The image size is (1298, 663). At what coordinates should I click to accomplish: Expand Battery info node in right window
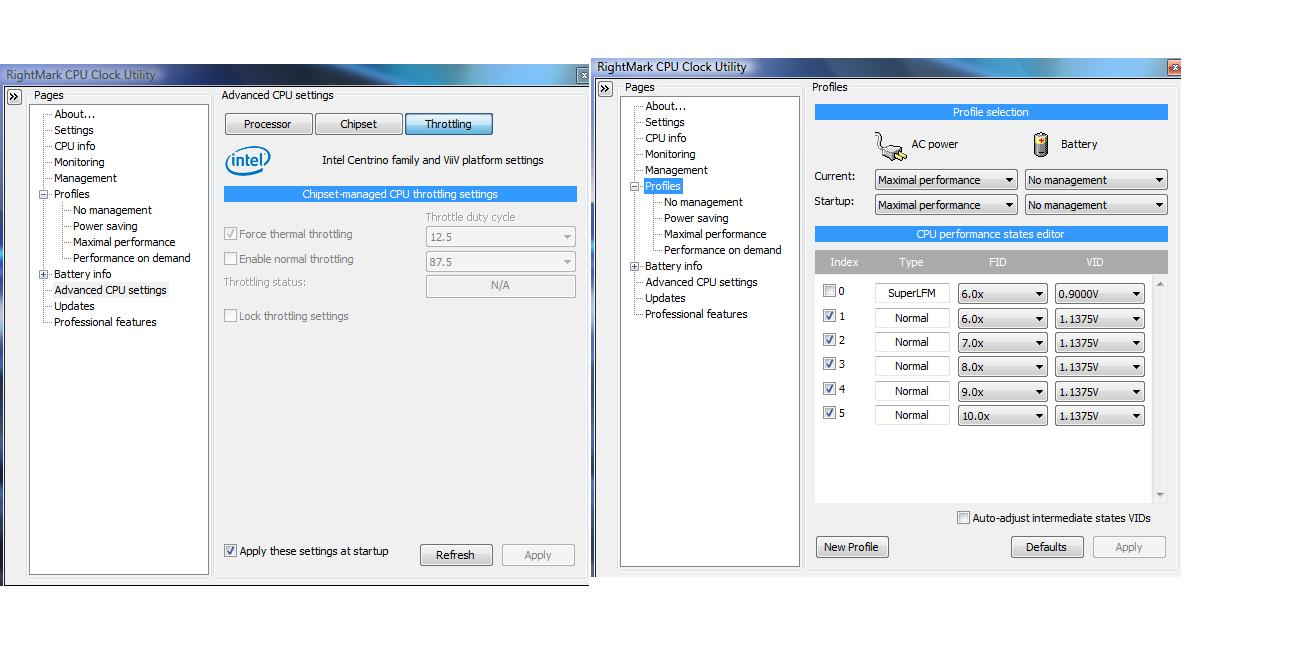(635, 266)
